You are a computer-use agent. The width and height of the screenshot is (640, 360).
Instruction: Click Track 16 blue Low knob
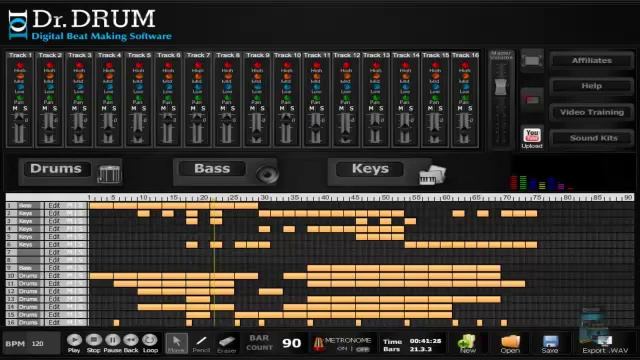point(465,87)
